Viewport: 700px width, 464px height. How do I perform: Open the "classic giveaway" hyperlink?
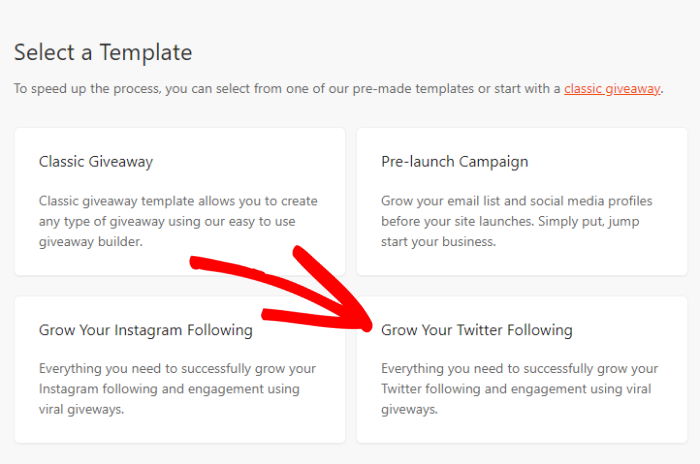(612, 89)
